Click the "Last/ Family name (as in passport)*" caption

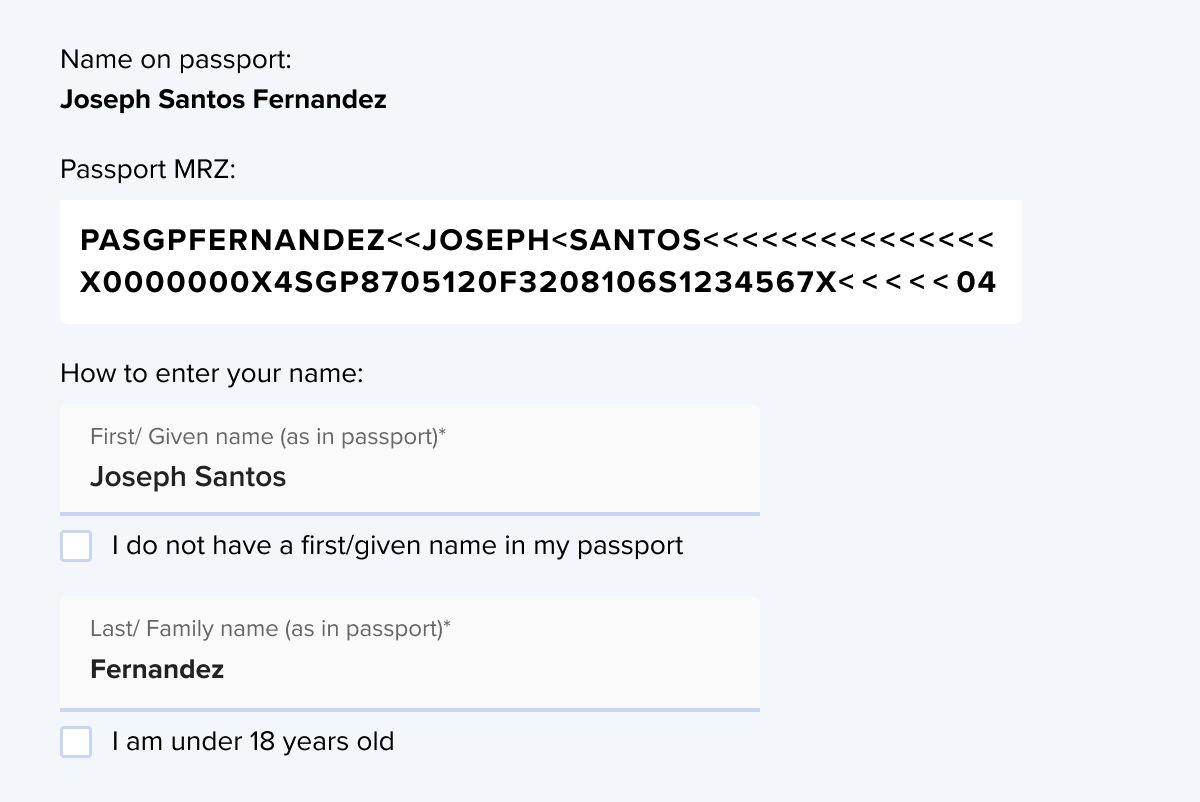point(270,629)
